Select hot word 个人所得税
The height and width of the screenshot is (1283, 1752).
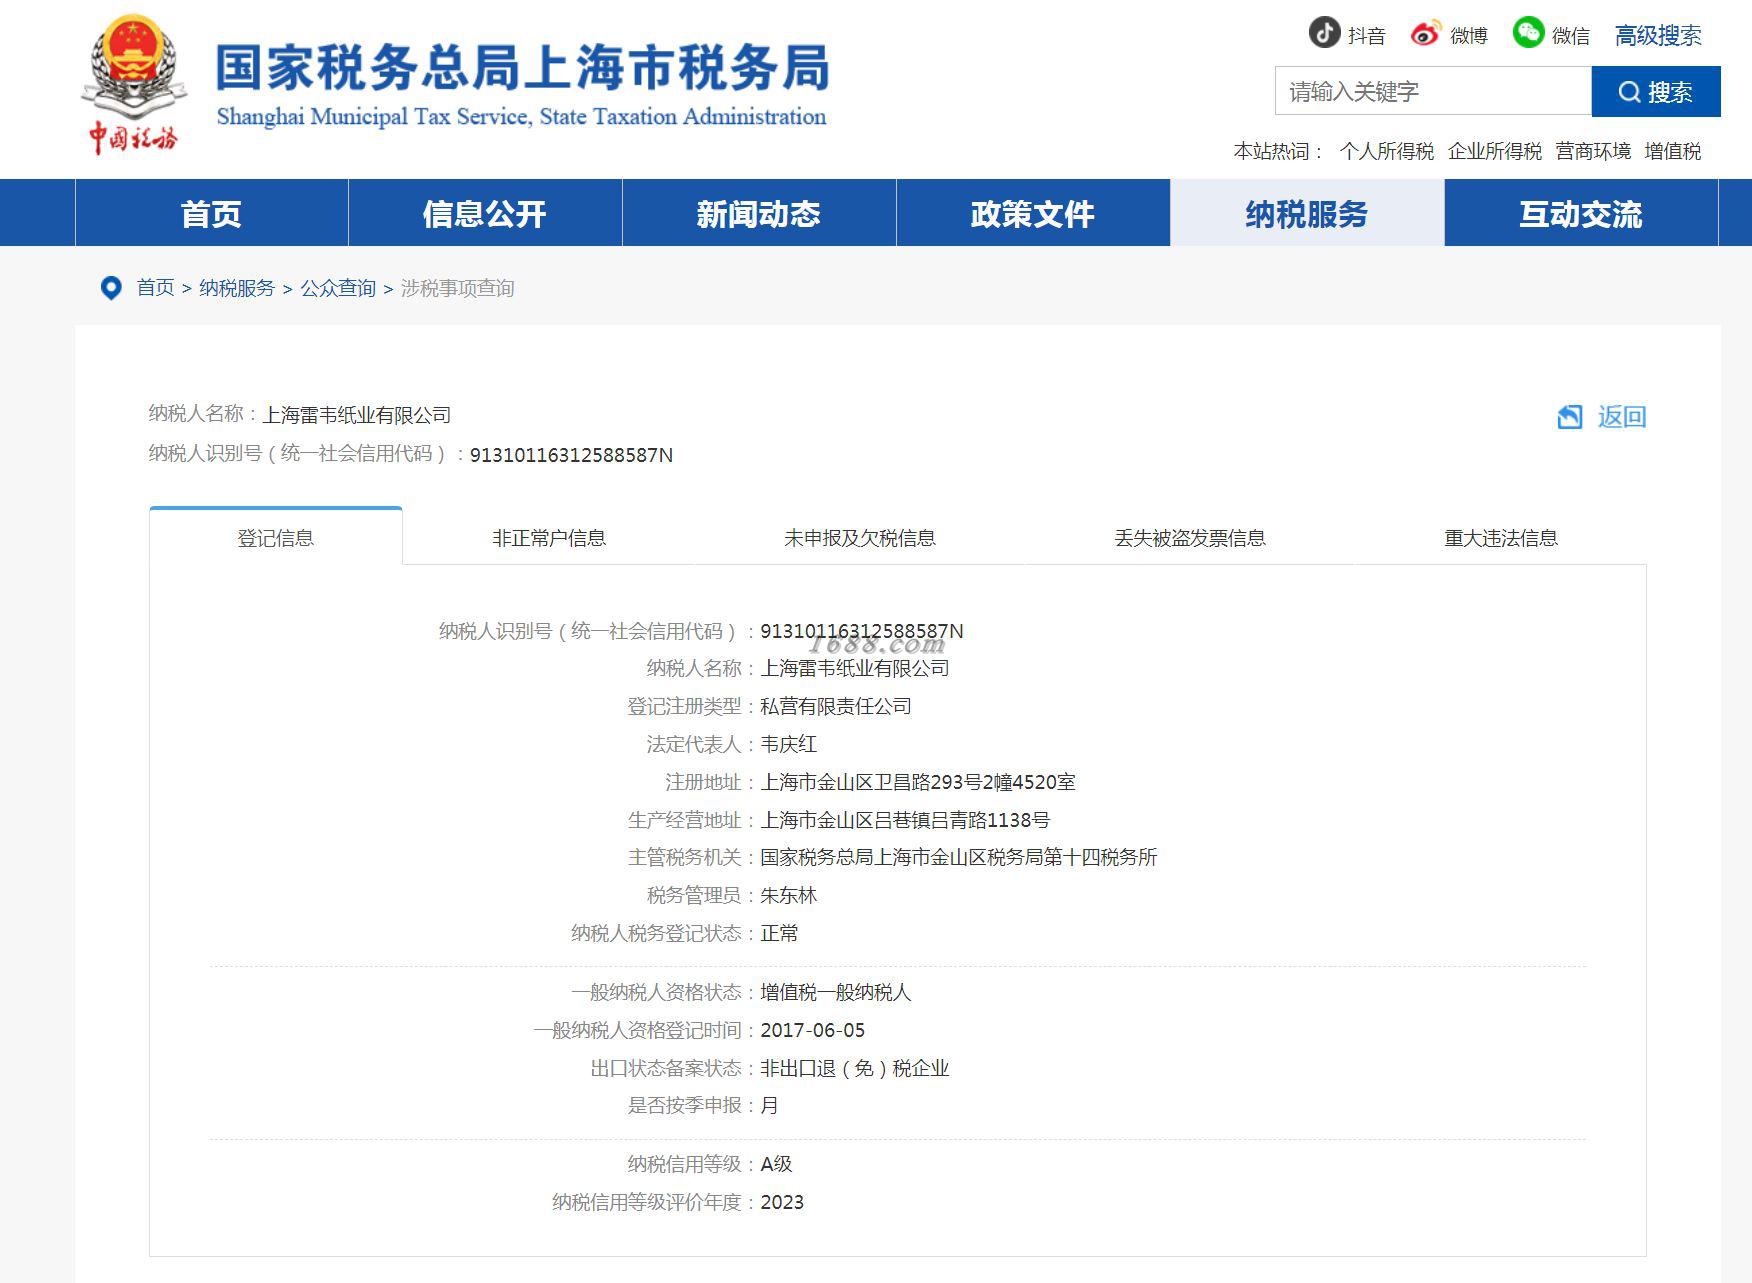[x=1387, y=151]
